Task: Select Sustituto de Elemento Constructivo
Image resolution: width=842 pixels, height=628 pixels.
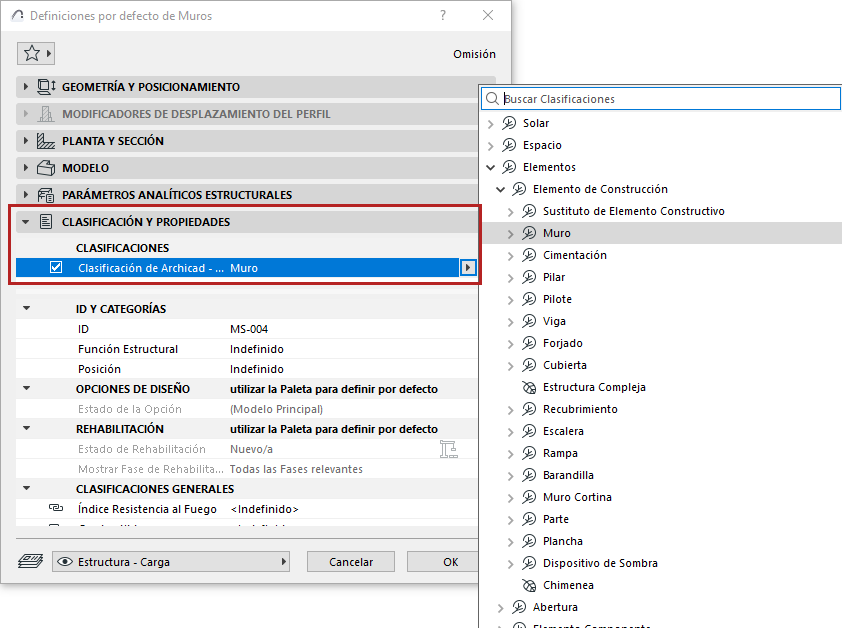Action: click(x=634, y=211)
